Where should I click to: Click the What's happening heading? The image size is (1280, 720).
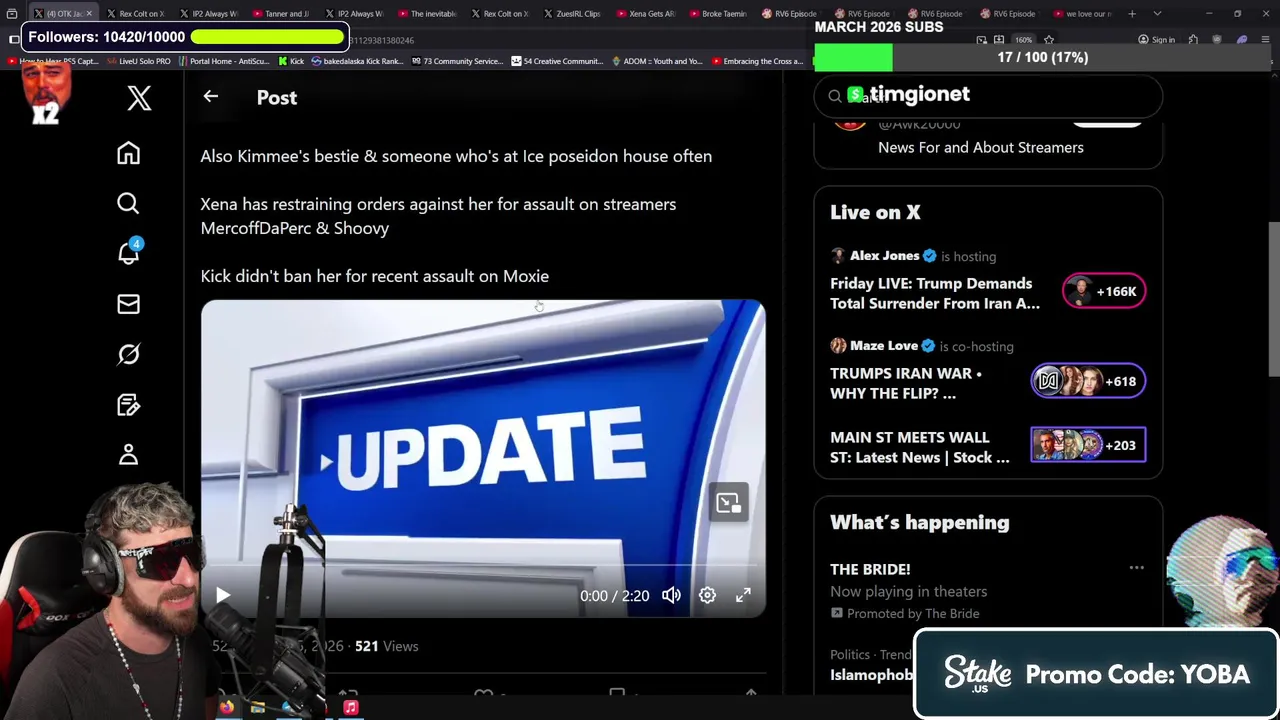click(x=920, y=522)
